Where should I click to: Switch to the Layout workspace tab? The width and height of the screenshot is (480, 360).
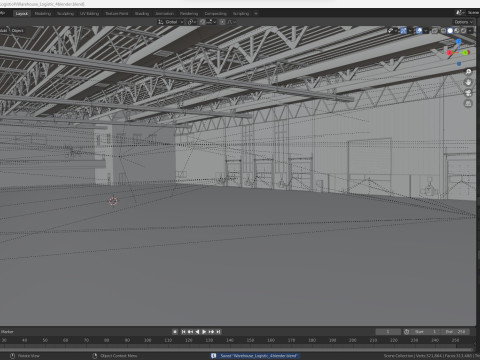point(22,14)
